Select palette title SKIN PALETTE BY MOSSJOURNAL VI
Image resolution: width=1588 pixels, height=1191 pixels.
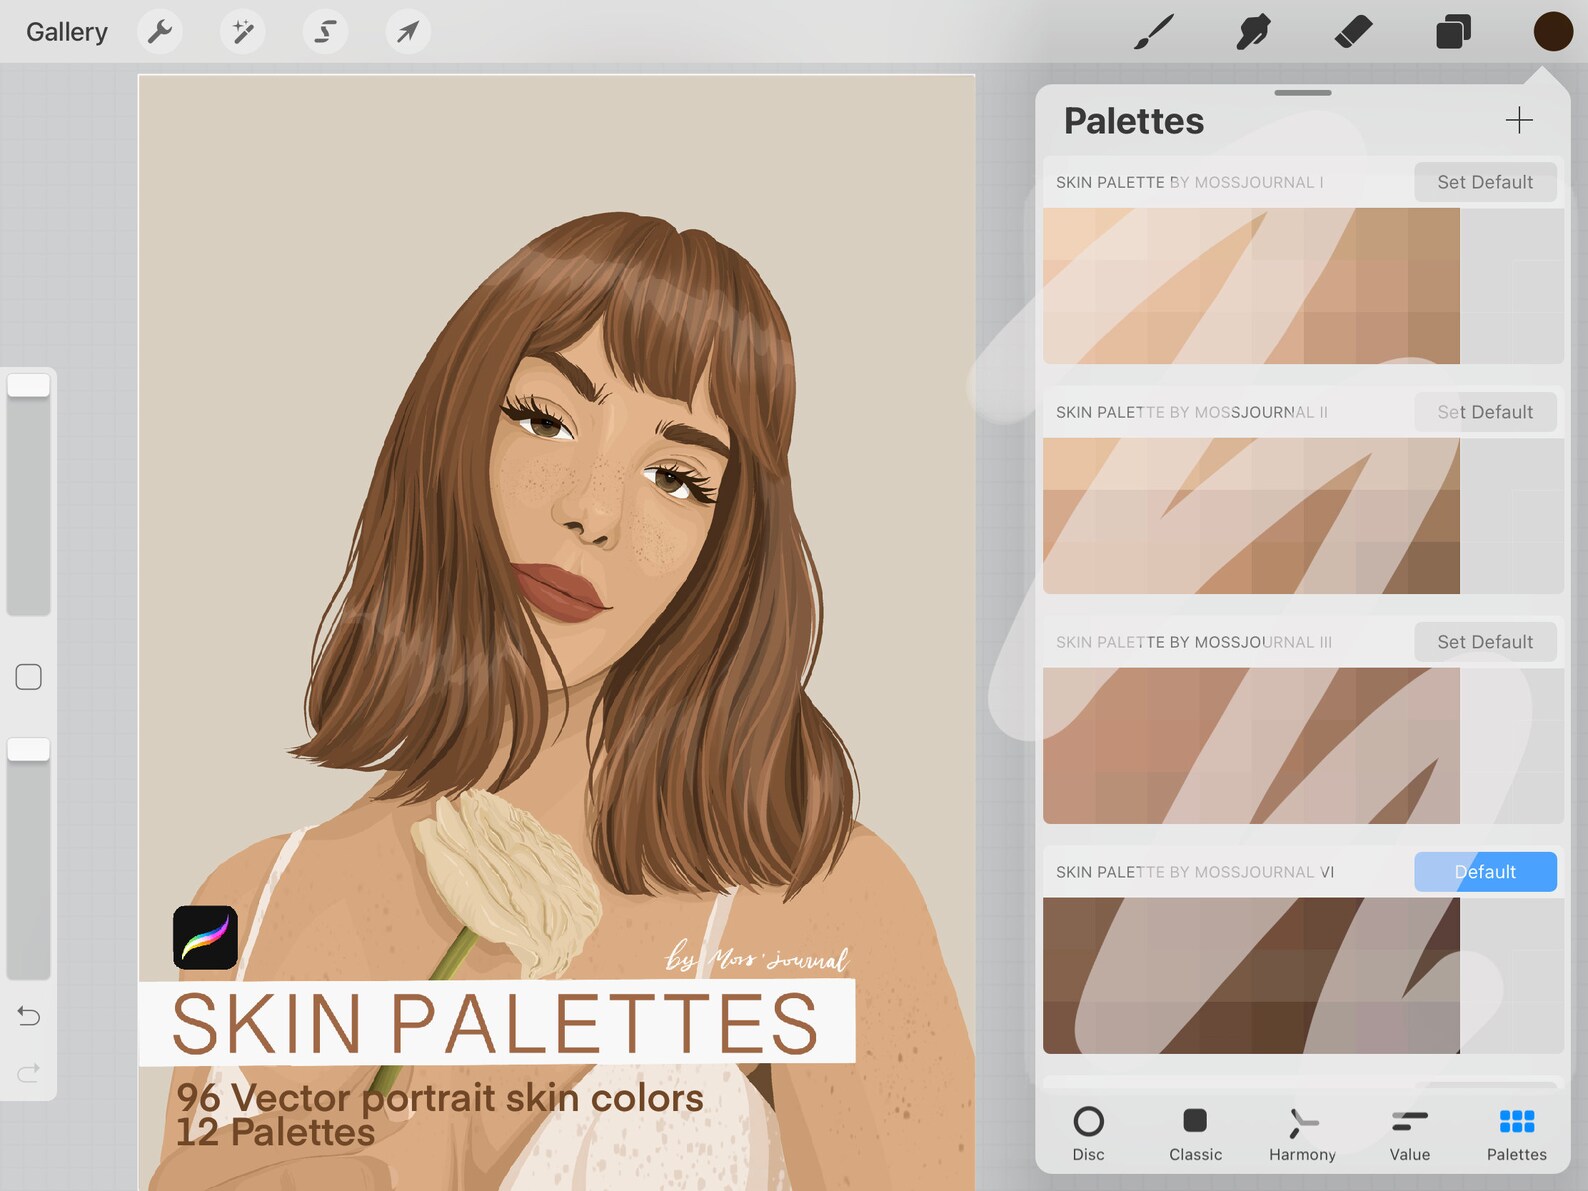click(1195, 872)
